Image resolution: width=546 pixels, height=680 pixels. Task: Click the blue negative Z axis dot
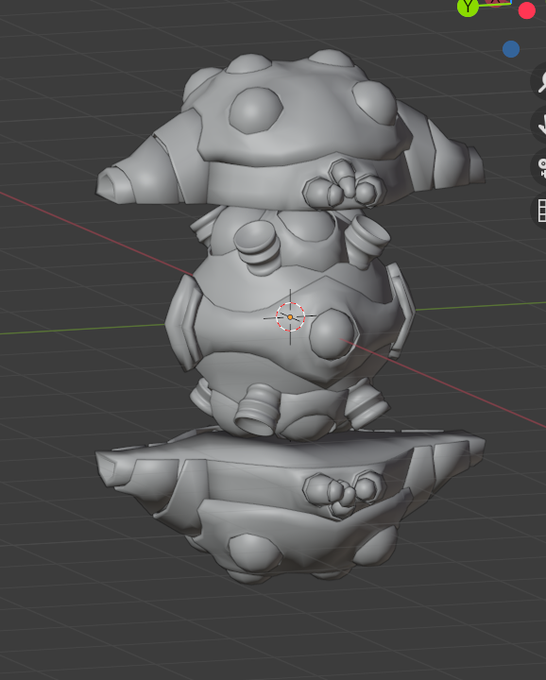coord(511,49)
